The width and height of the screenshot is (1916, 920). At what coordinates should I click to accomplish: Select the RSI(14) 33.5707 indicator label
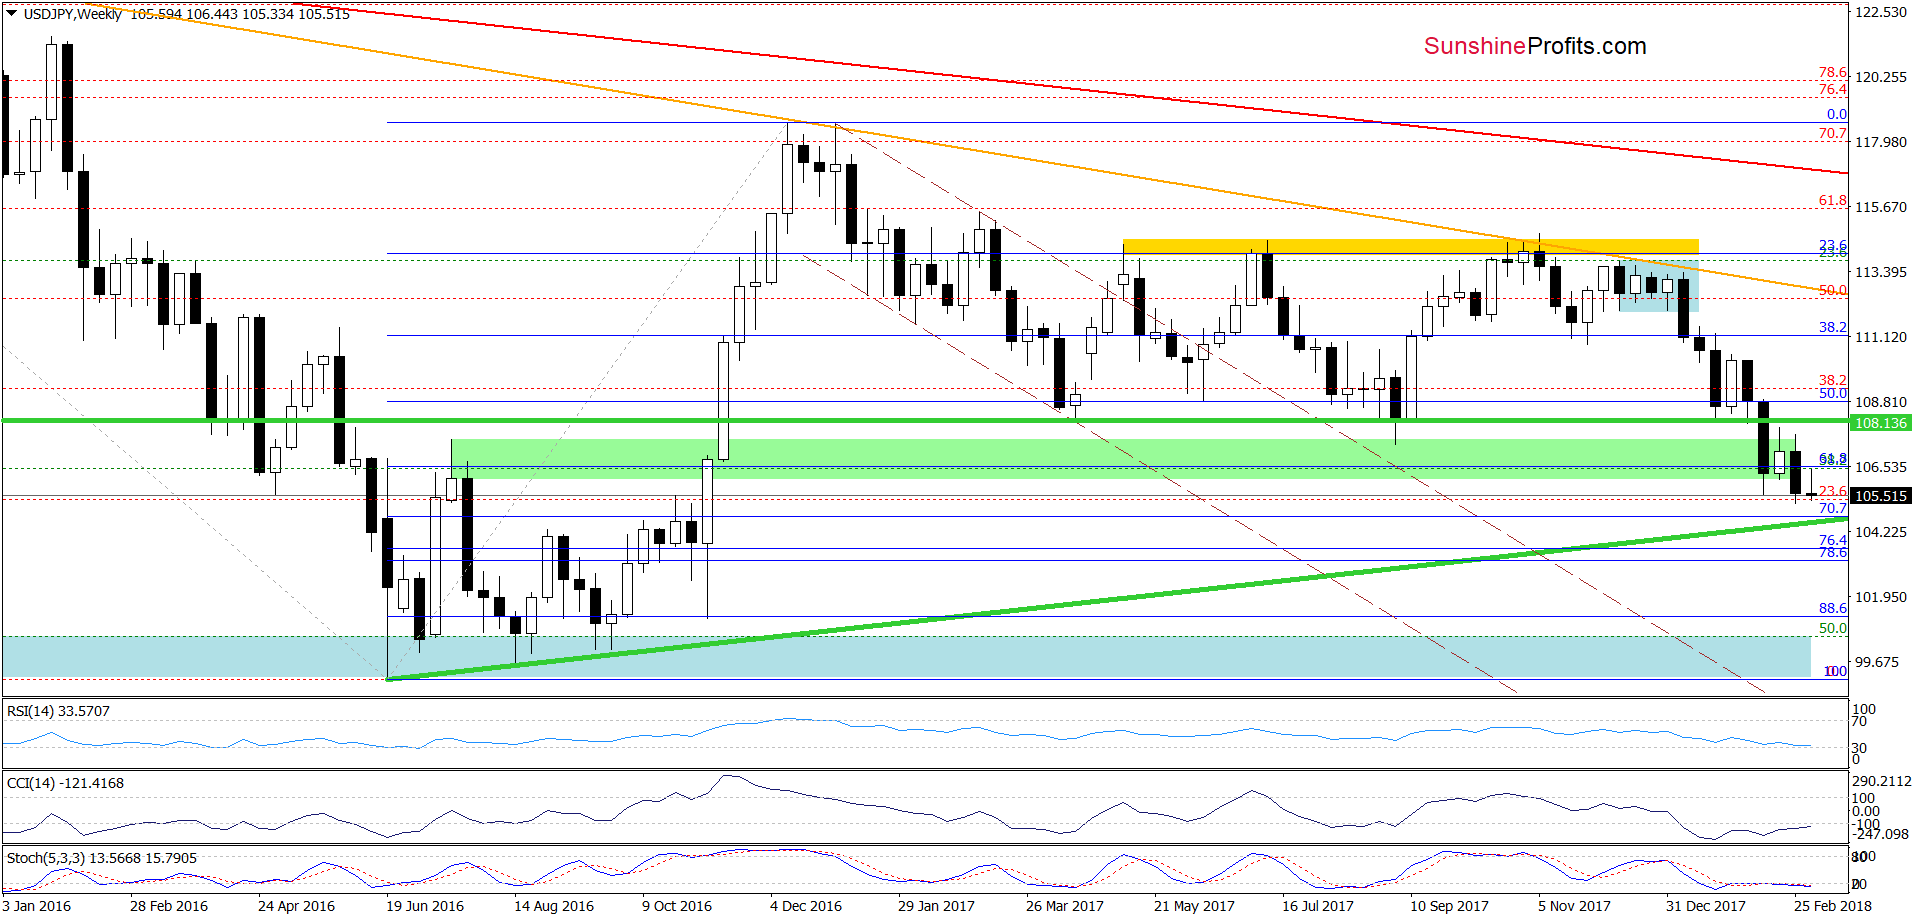point(58,711)
